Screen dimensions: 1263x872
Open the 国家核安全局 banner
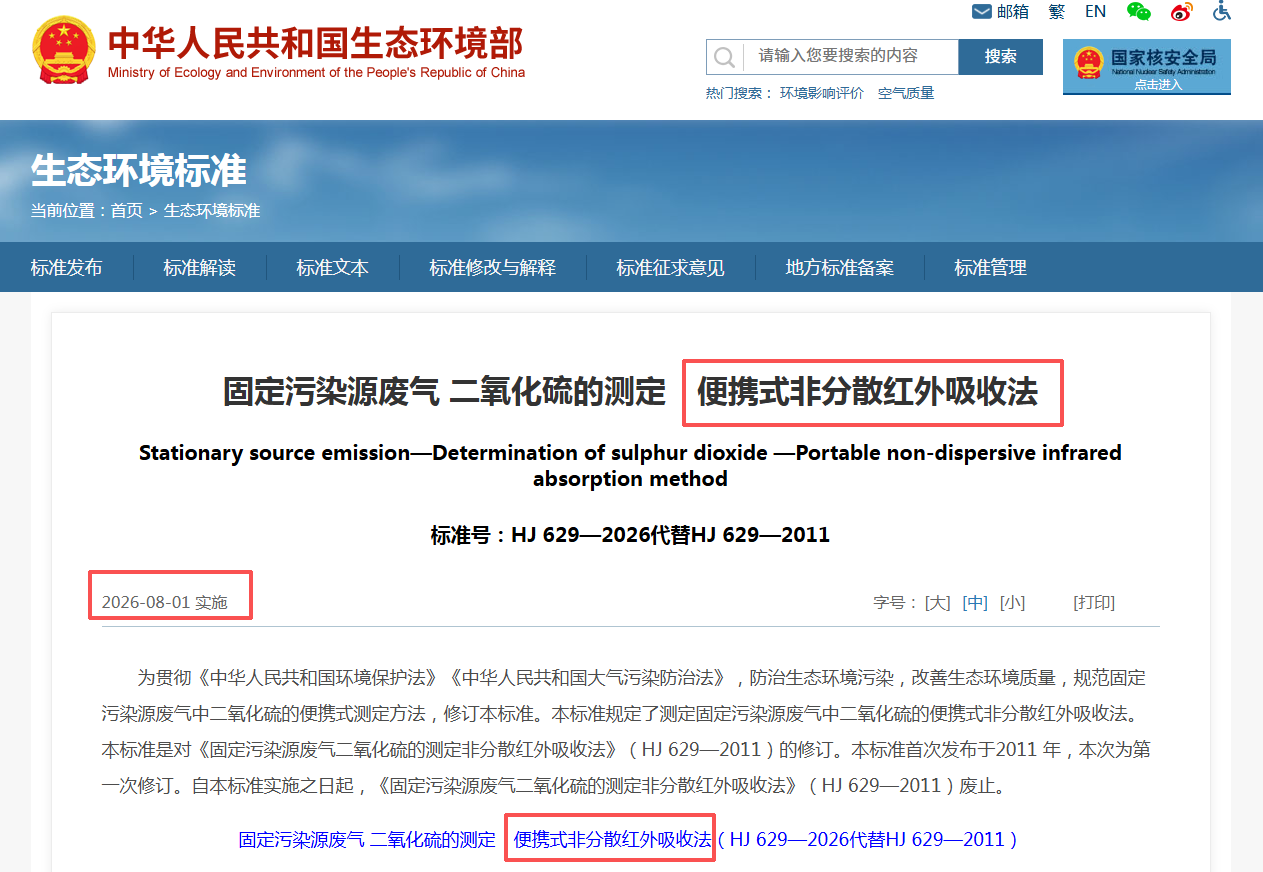[1146, 67]
